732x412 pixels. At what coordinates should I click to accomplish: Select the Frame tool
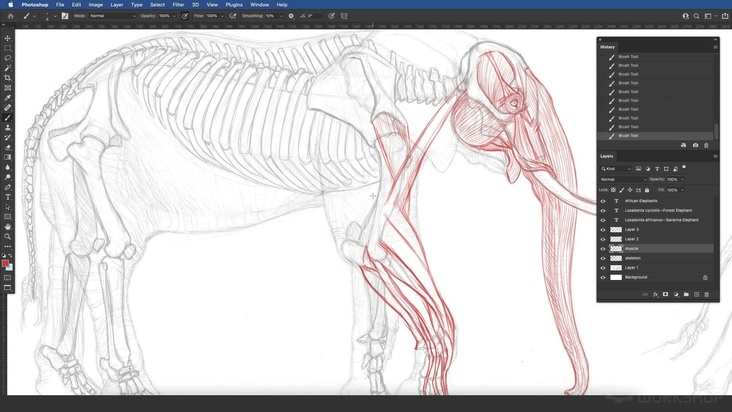point(7,88)
